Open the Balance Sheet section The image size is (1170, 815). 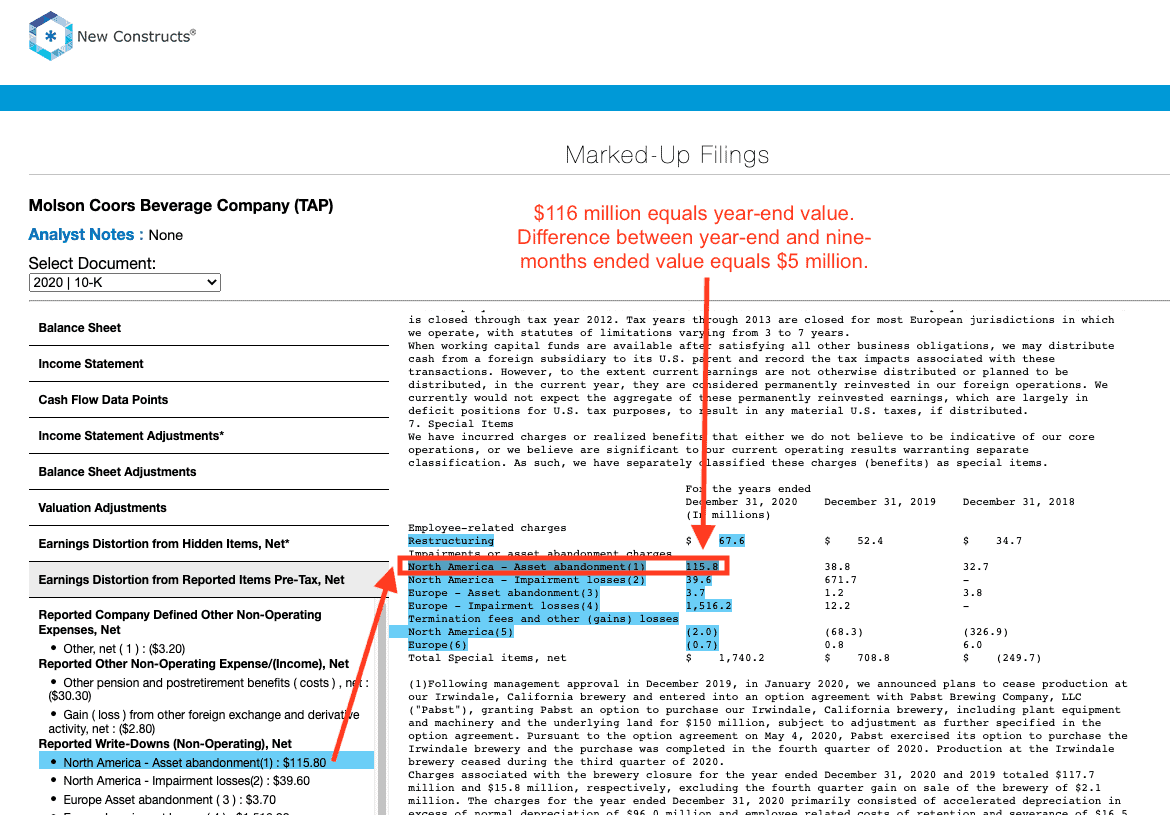pyautogui.click(x=209, y=328)
